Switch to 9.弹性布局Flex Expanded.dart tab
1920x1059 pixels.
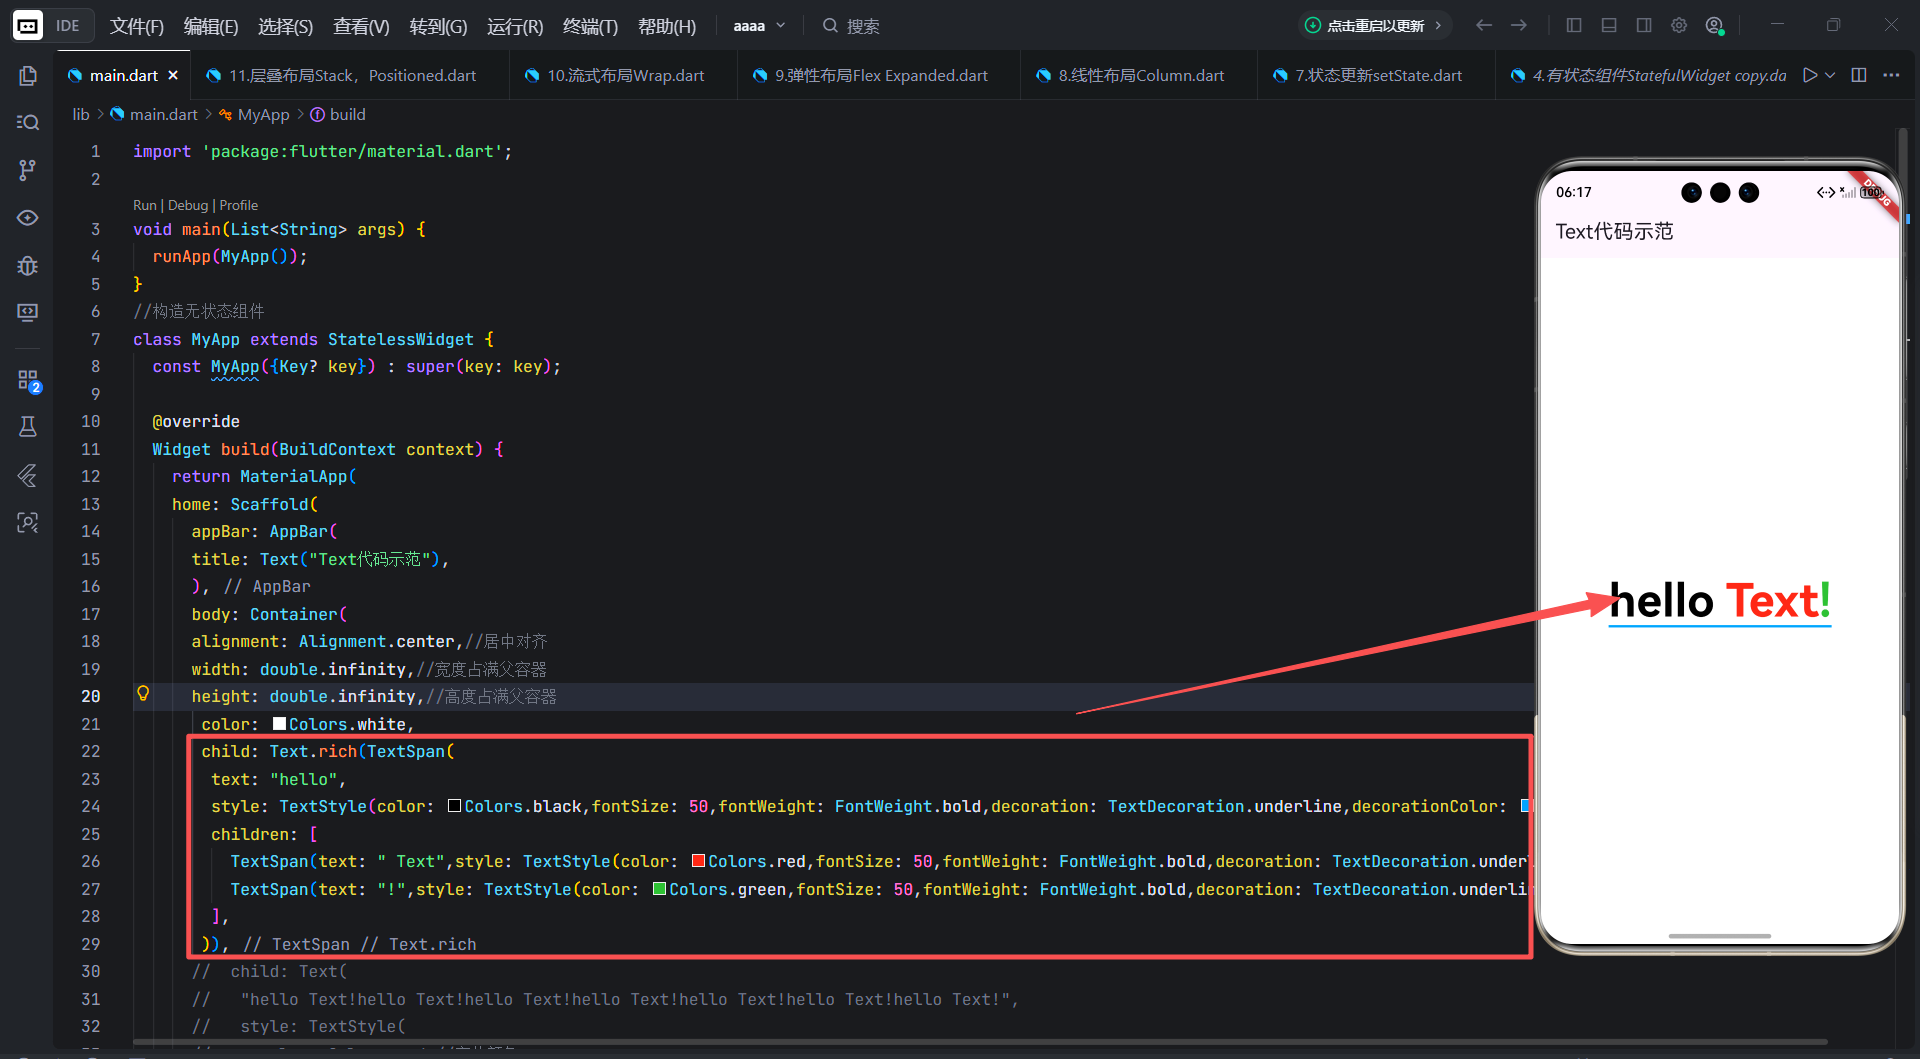[880, 75]
